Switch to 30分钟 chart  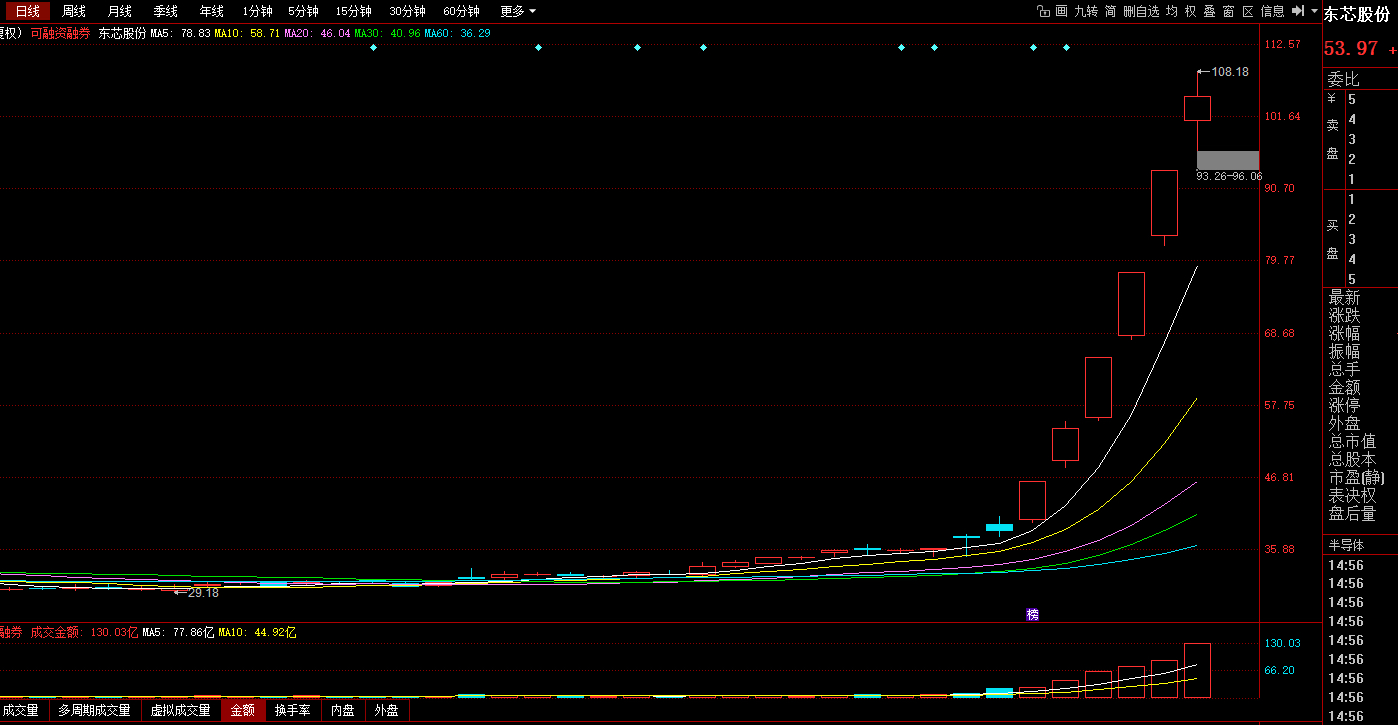coord(407,11)
